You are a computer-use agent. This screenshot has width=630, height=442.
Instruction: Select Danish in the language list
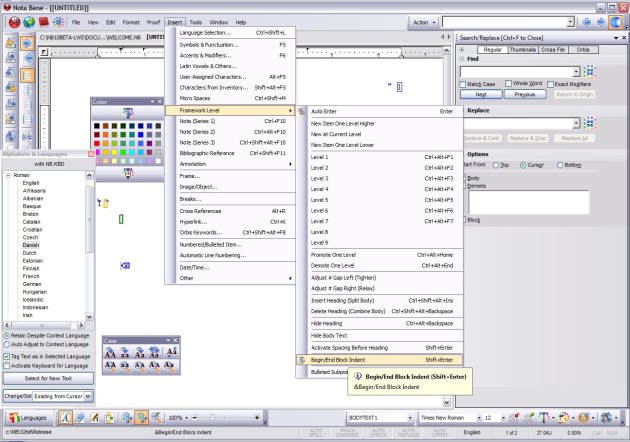tap(31, 245)
